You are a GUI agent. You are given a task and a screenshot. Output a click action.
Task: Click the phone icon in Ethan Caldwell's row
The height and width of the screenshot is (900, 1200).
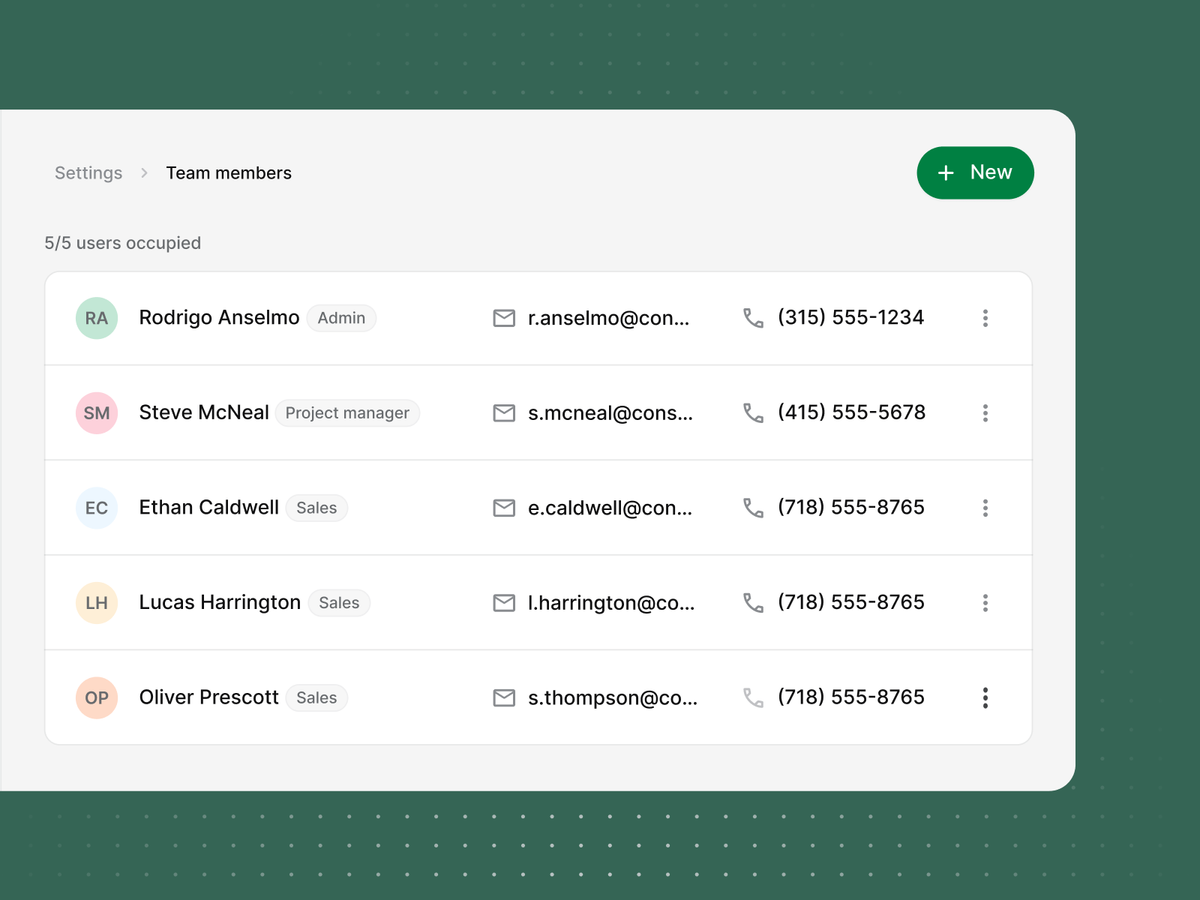pos(753,508)
